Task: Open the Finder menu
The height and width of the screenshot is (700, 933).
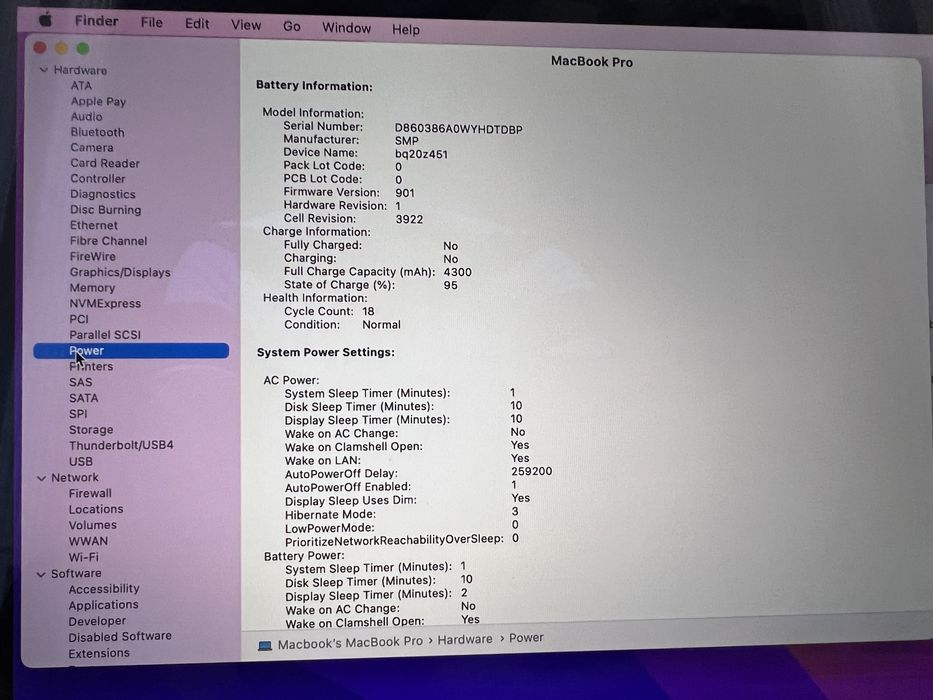Action: [96, 21]
